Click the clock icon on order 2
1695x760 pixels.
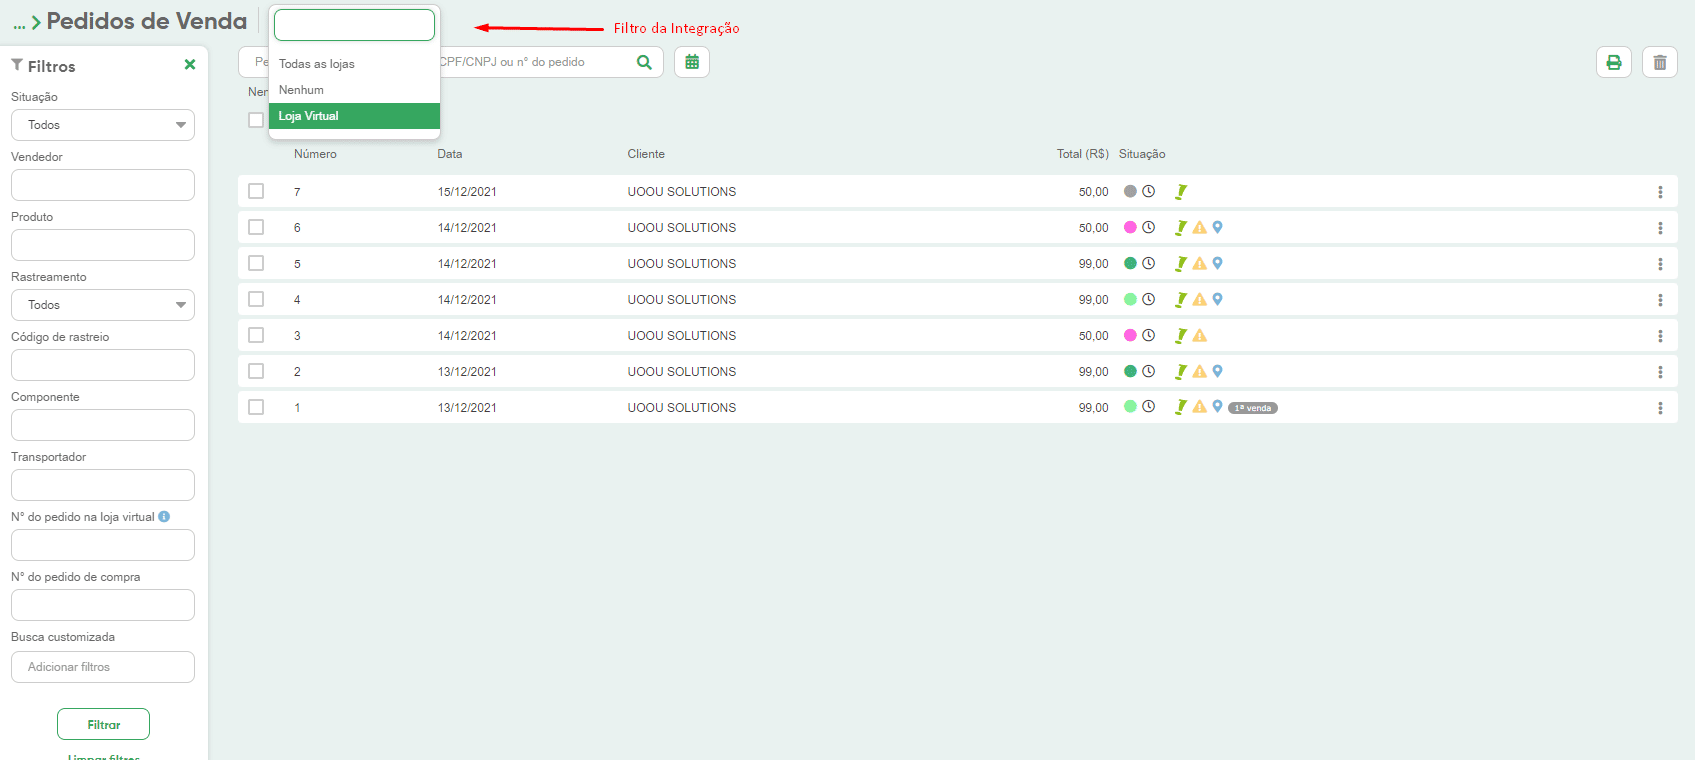click(1149, 372)
